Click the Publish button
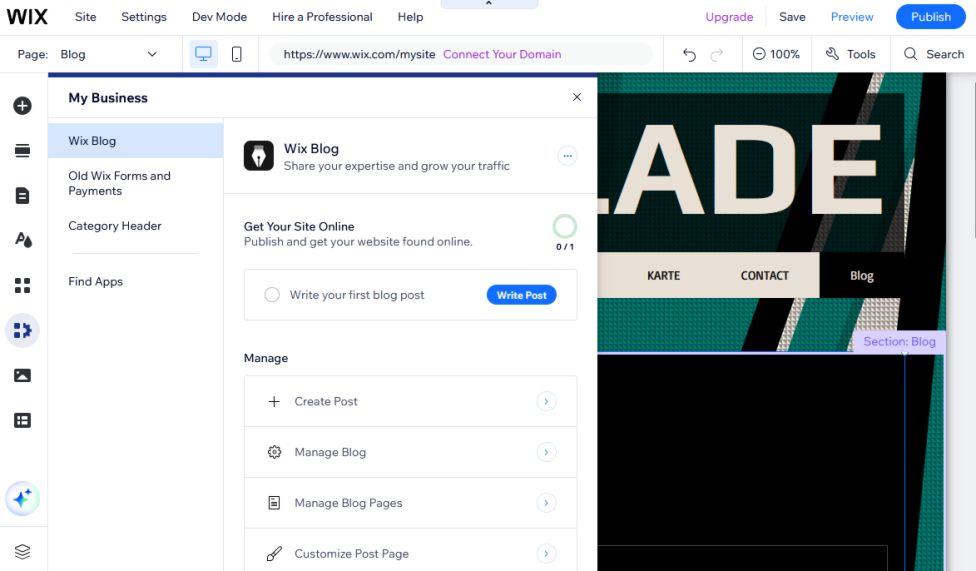Image resolution: width=976 pixels, height=571 pixels. click(931, 17)
